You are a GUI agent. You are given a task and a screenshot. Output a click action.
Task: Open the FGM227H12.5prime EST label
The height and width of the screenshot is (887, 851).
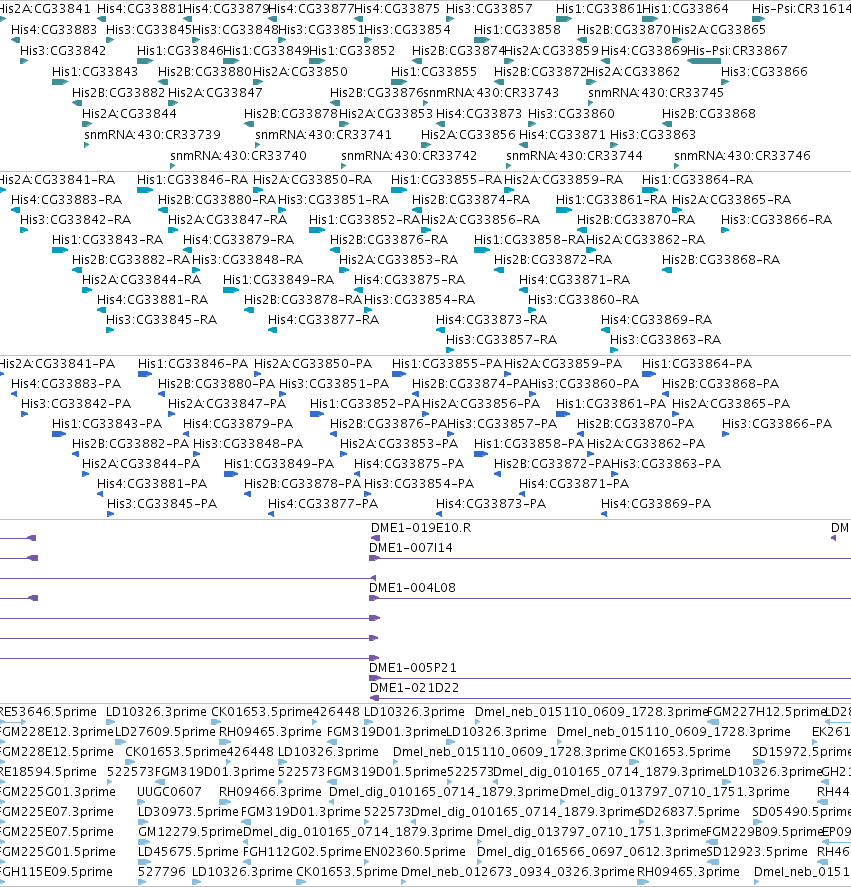coord(766,712)
